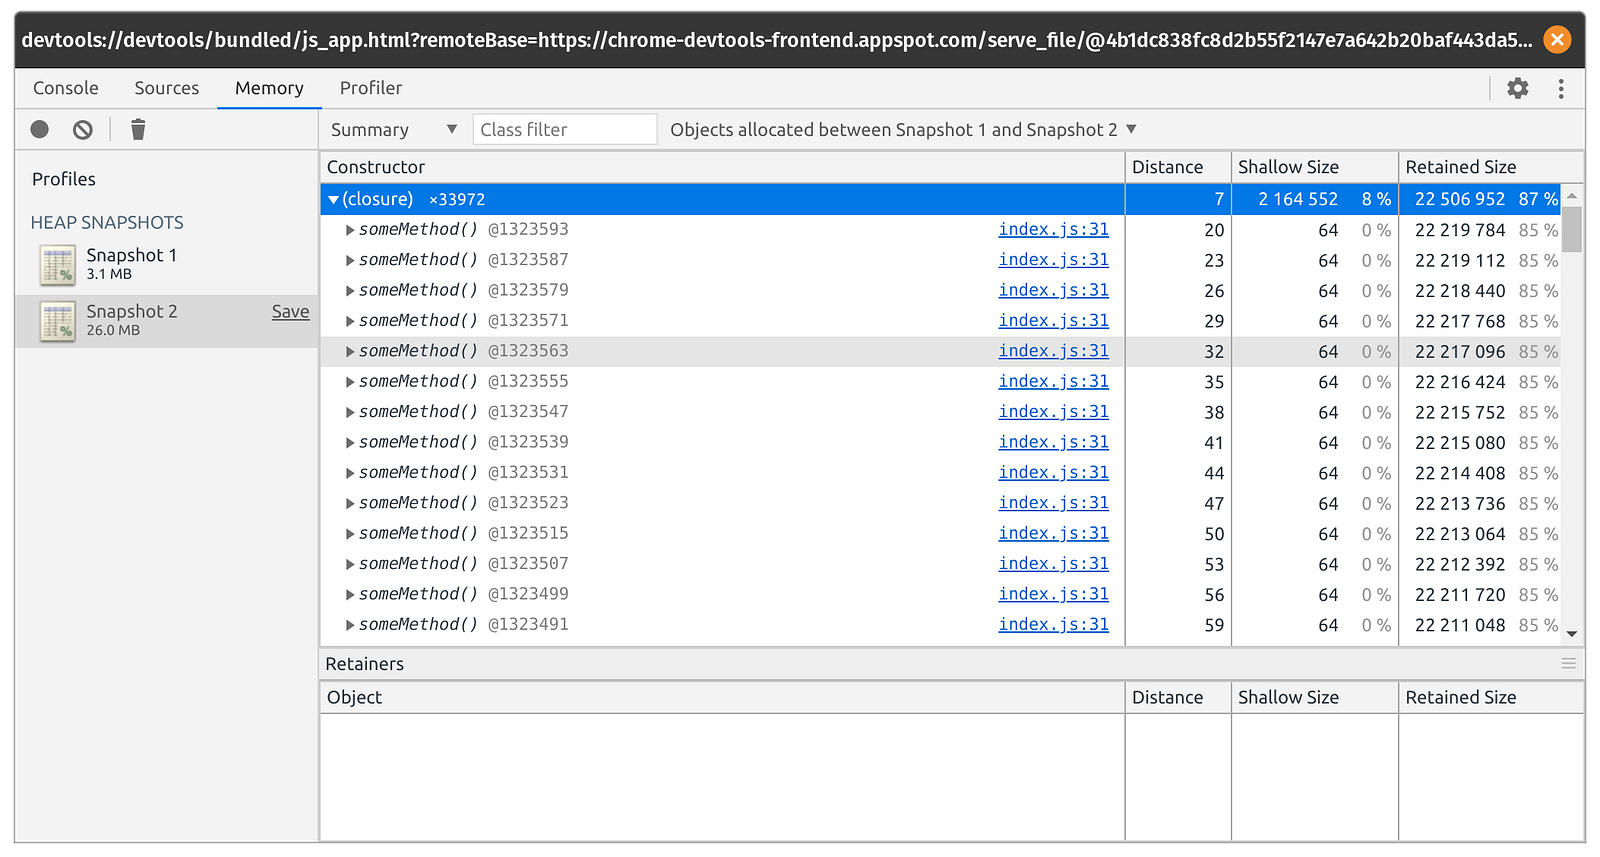The image size is (1600, 857).
Task: Select the Snapshot 1 thumbnail icon
Action: coord(57,265)
